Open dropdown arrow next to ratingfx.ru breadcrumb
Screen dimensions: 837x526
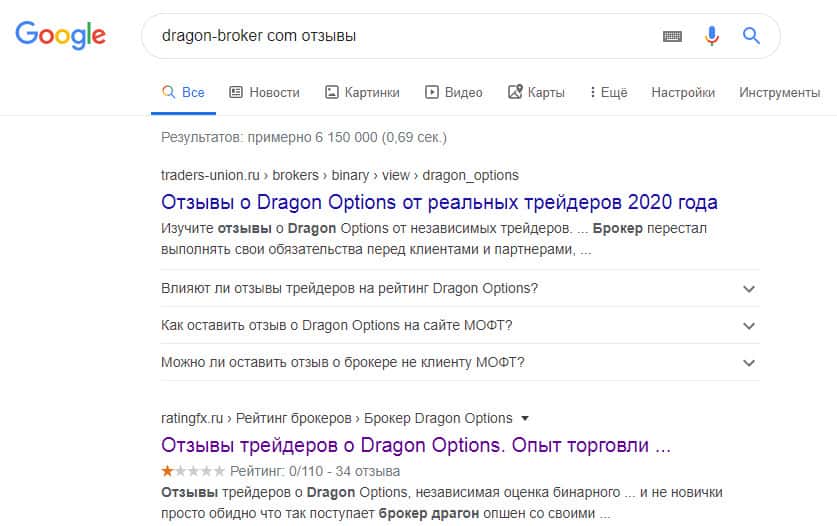(526, 418)
